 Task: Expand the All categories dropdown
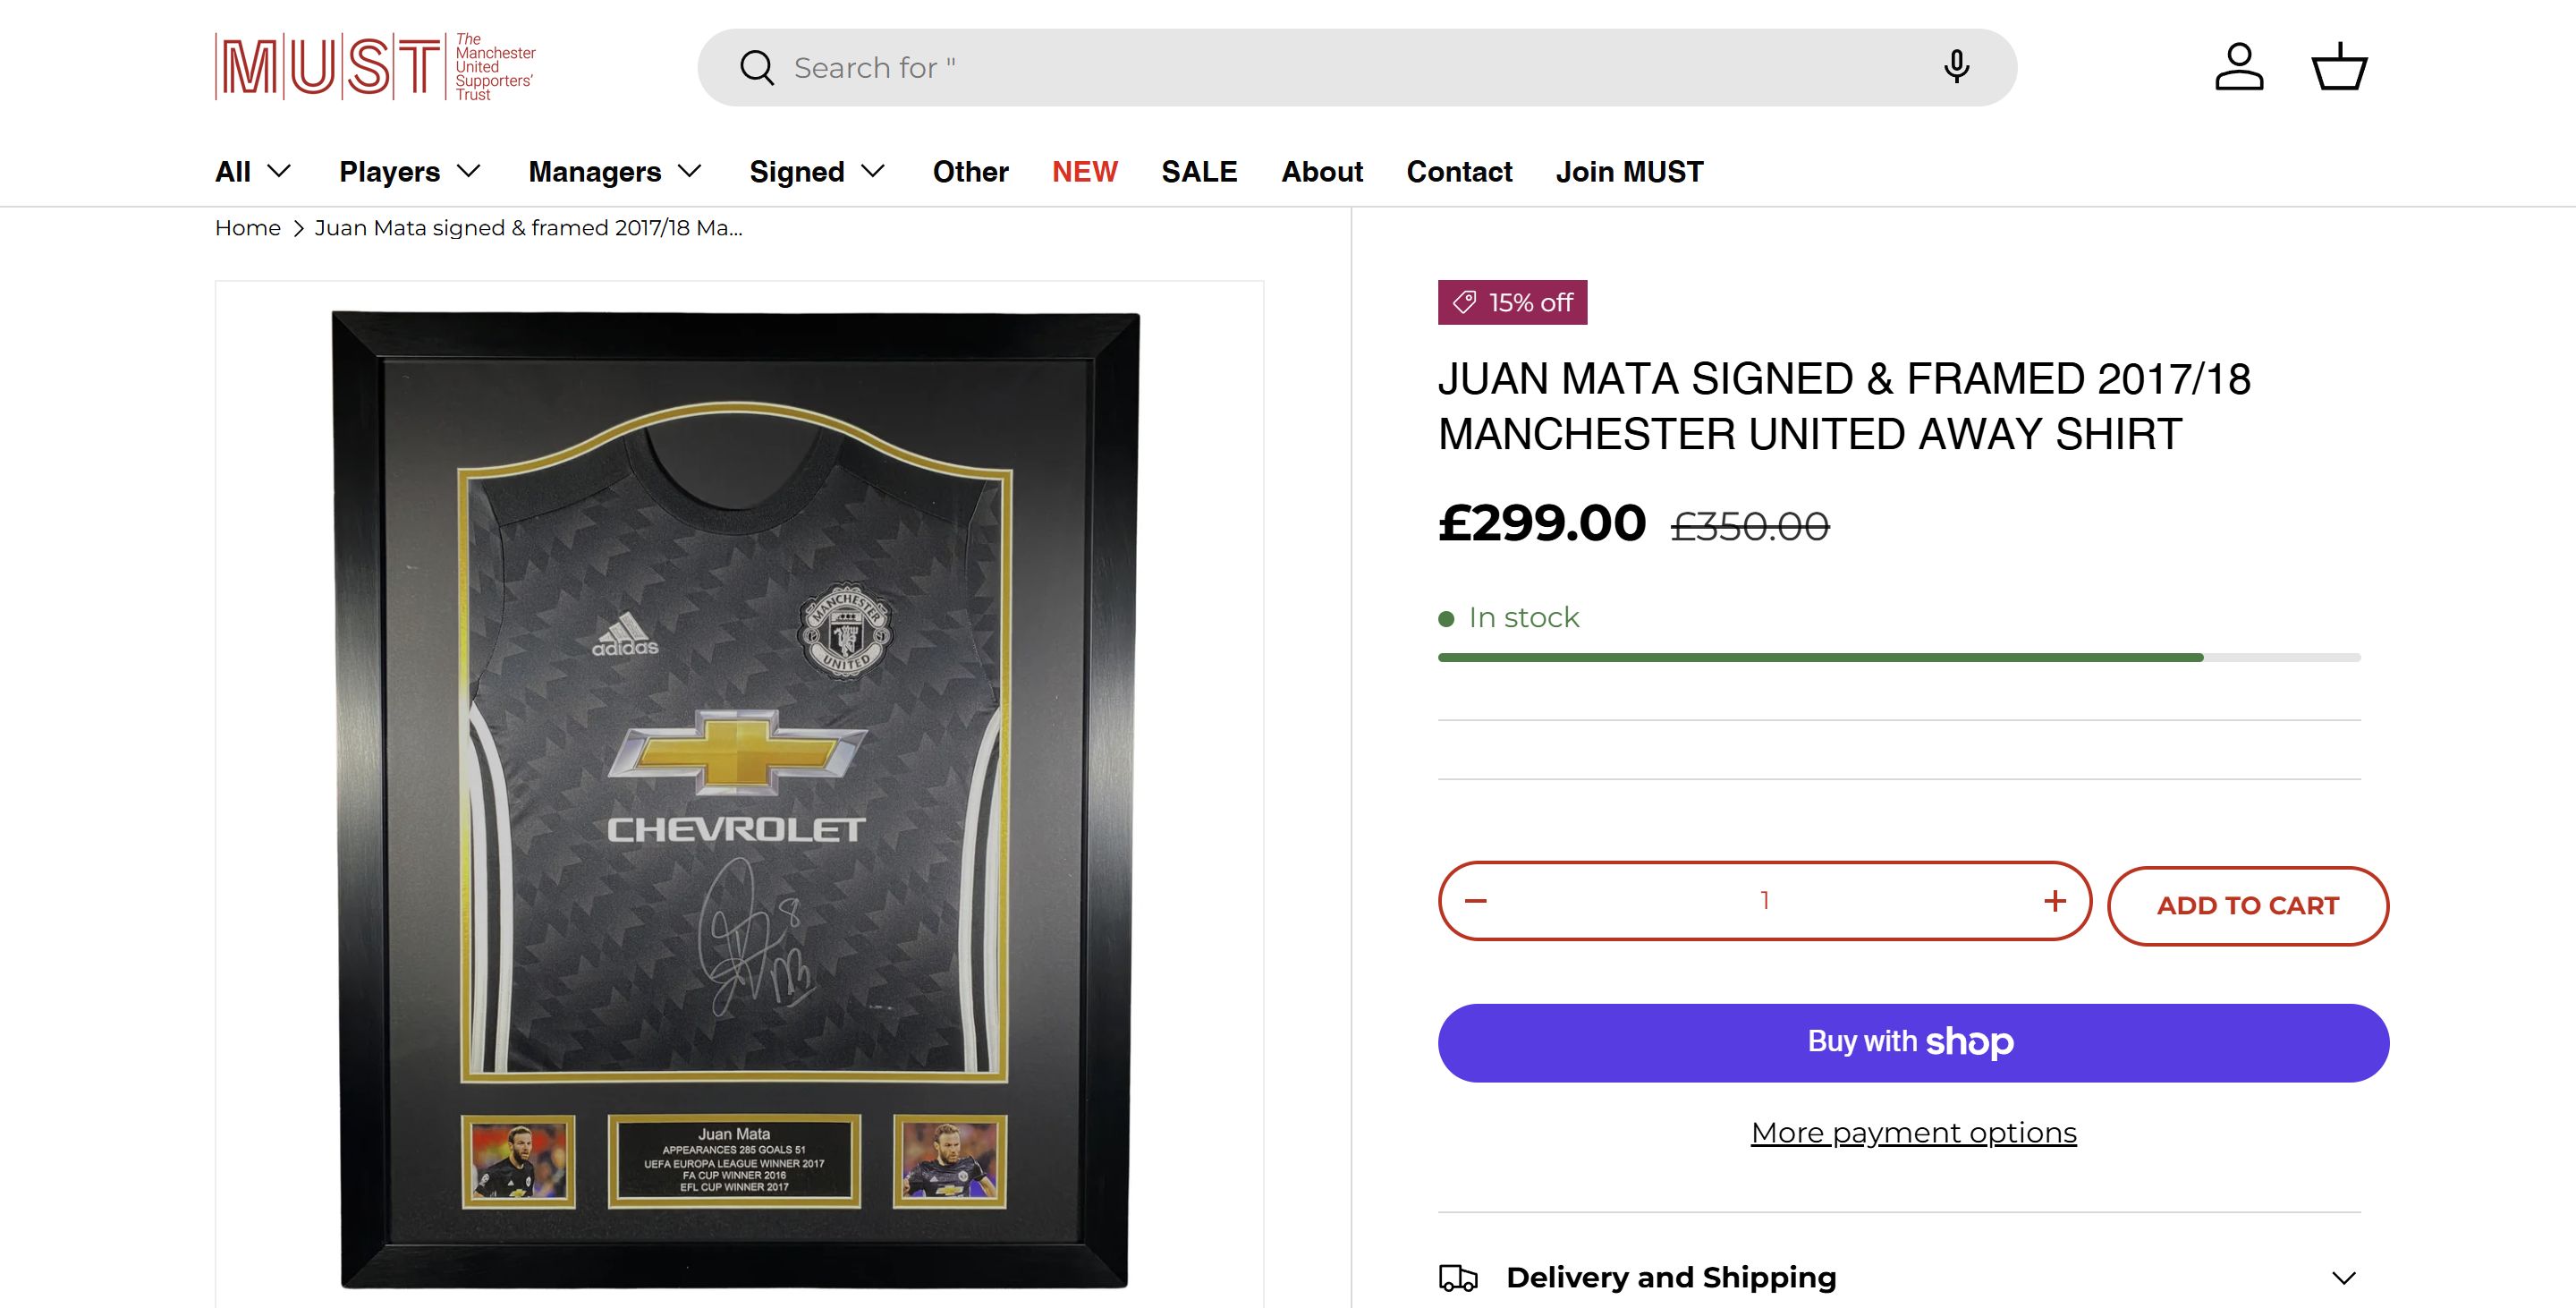click(x=253, y=172)
